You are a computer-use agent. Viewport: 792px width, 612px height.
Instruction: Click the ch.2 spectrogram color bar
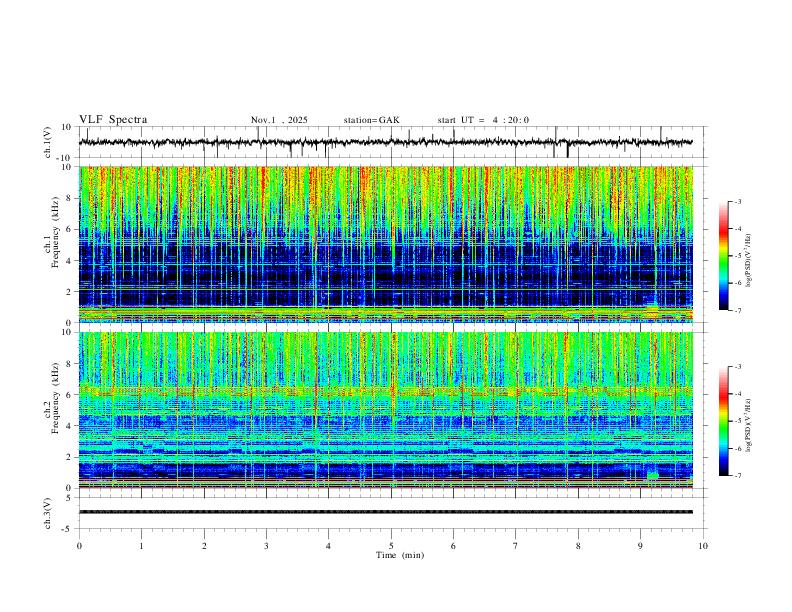724,421
